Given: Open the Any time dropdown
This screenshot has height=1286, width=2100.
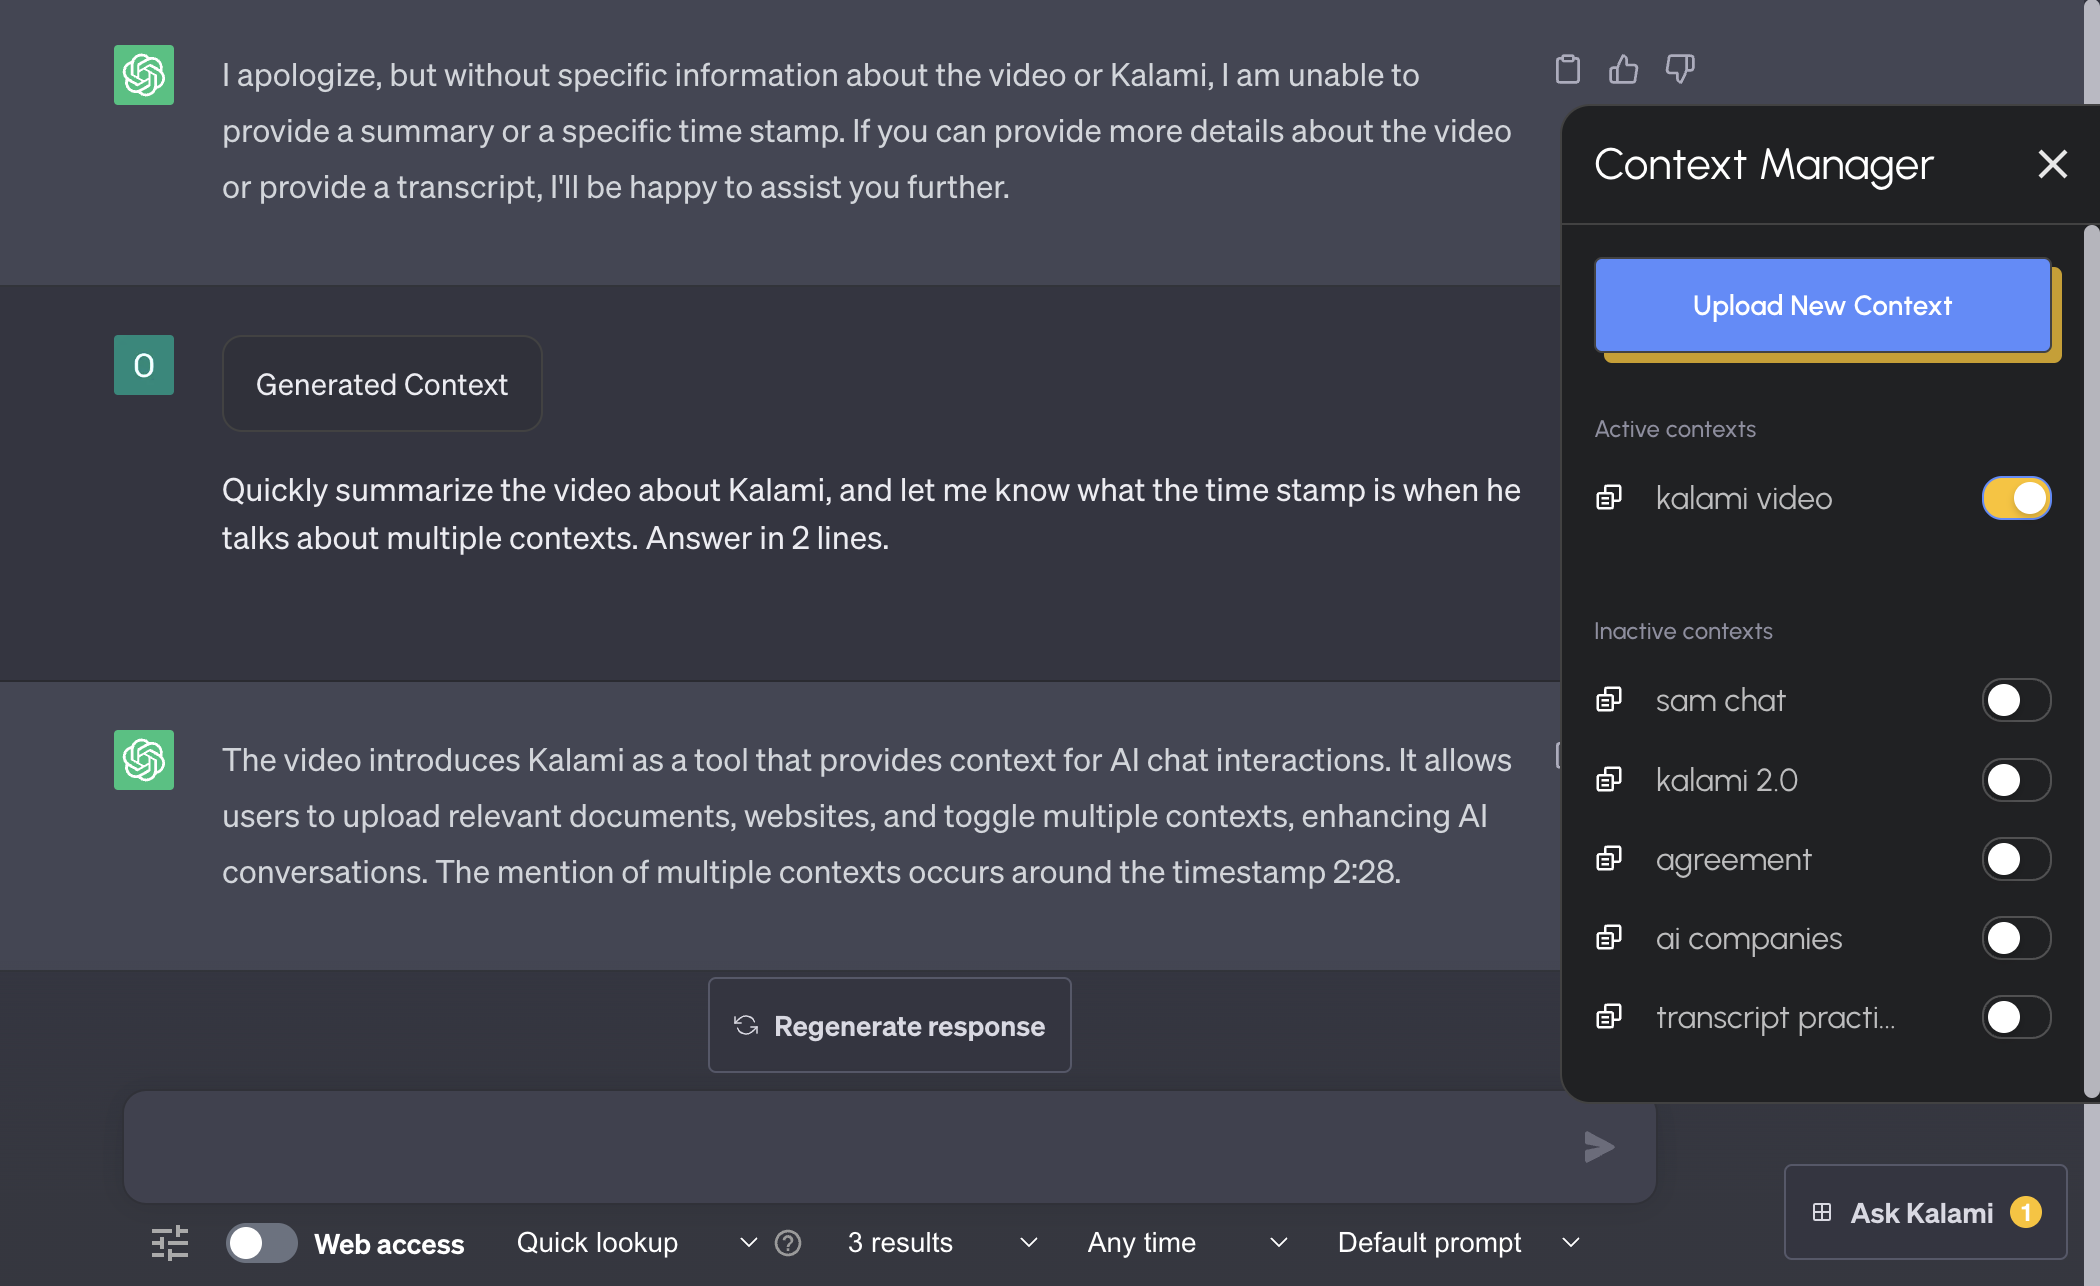Looking at the screenshot, I should pos(1186,1242).
